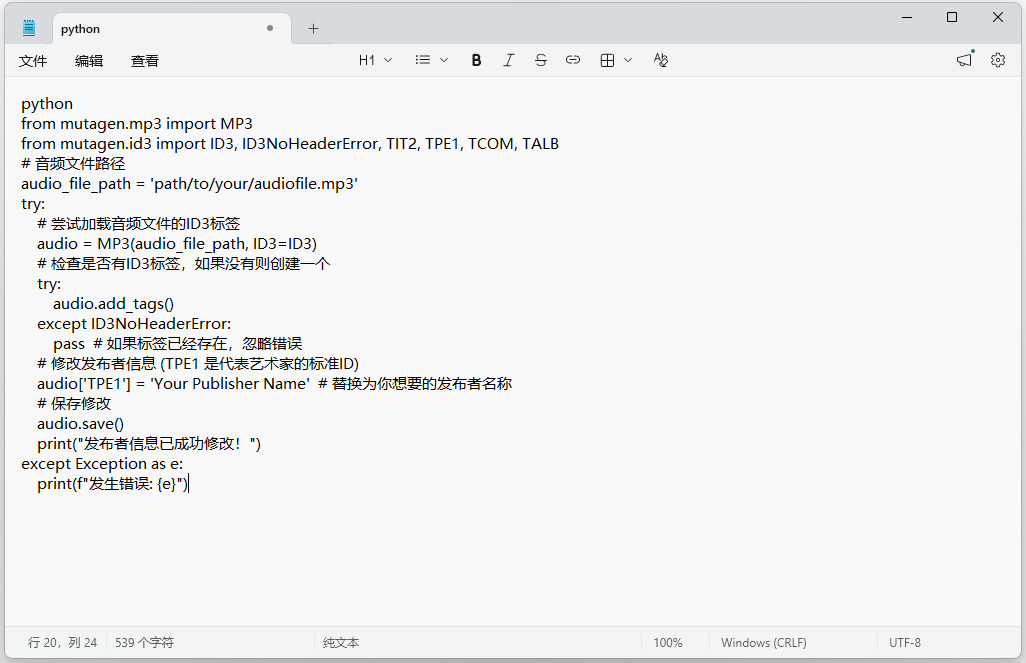Open the H1 heading dropdown
The image size is (1026, 663).
pos(376,60)
